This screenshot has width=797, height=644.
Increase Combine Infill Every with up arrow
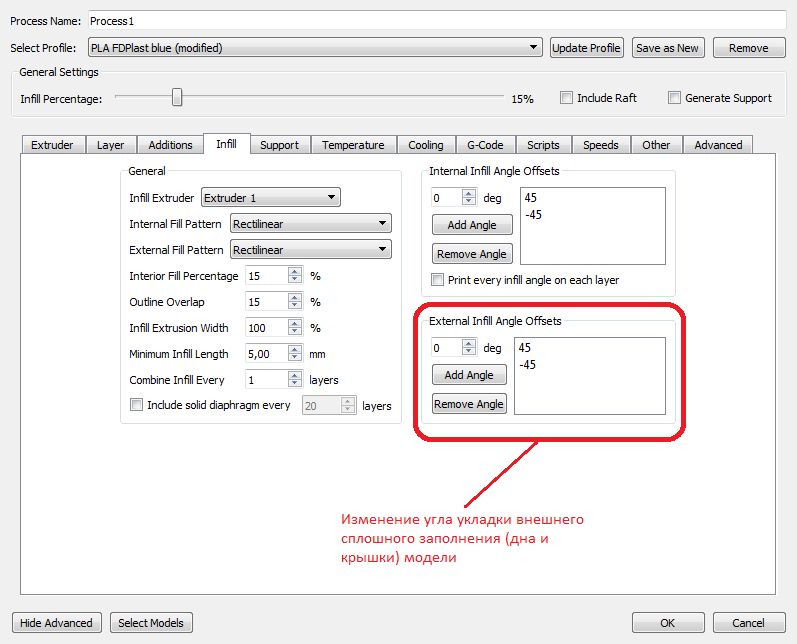point(295,375)
